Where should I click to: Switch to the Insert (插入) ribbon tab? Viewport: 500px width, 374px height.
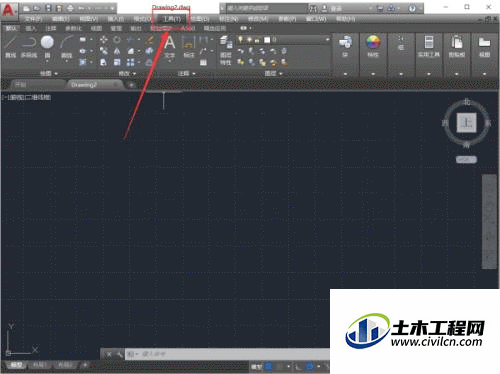click(31, 28)
